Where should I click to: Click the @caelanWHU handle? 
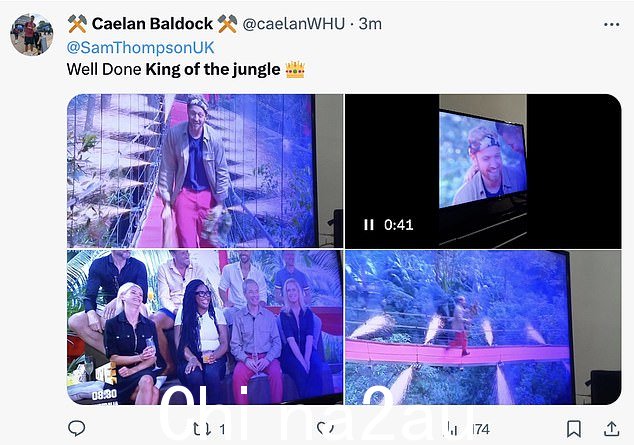294,24
